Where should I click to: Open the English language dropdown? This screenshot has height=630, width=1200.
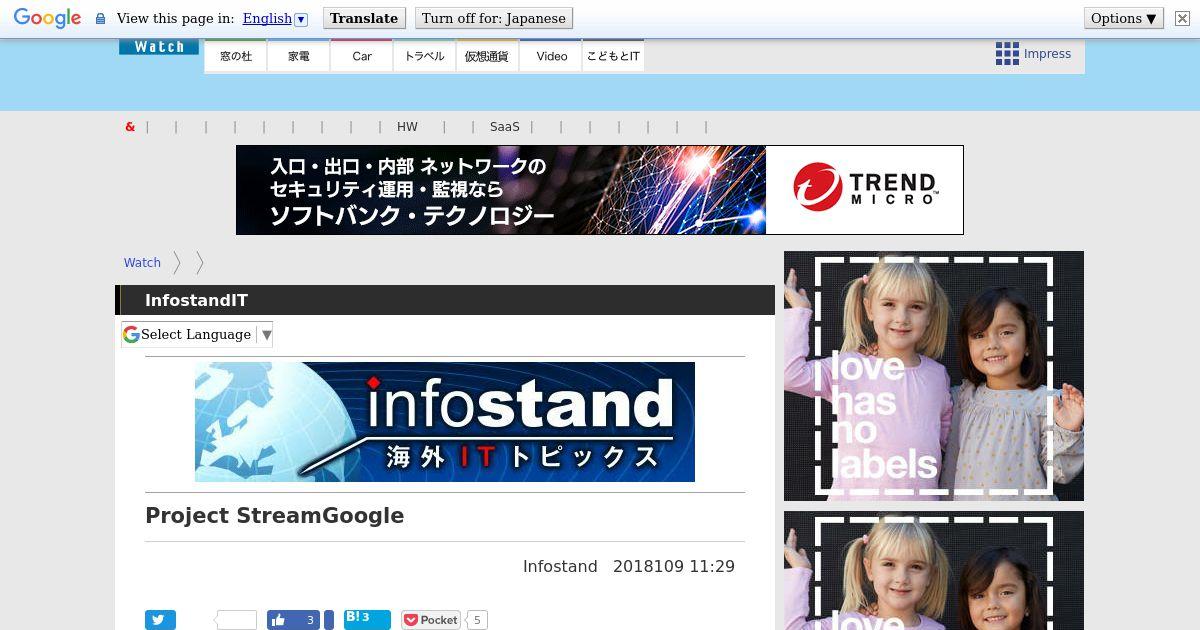tap(275, 18)
